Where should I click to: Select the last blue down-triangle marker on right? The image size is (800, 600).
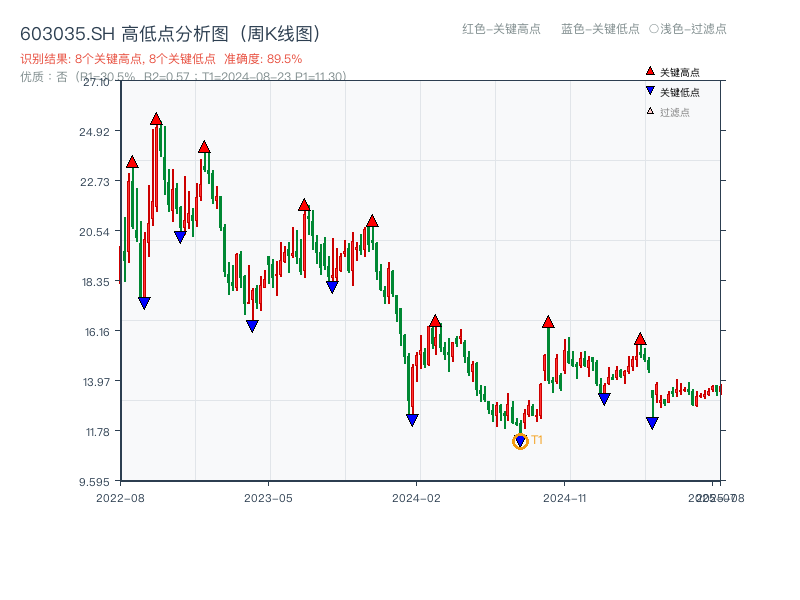[x=654, y=422]
